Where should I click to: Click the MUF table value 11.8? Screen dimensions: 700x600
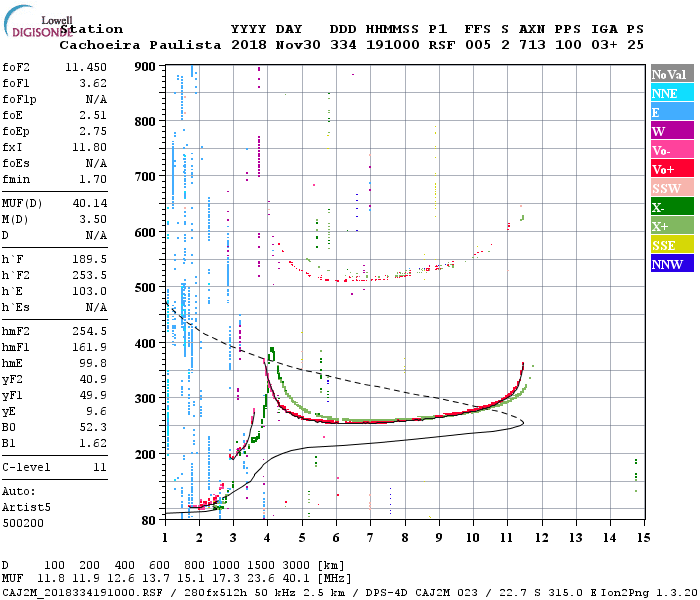(50, 578)
